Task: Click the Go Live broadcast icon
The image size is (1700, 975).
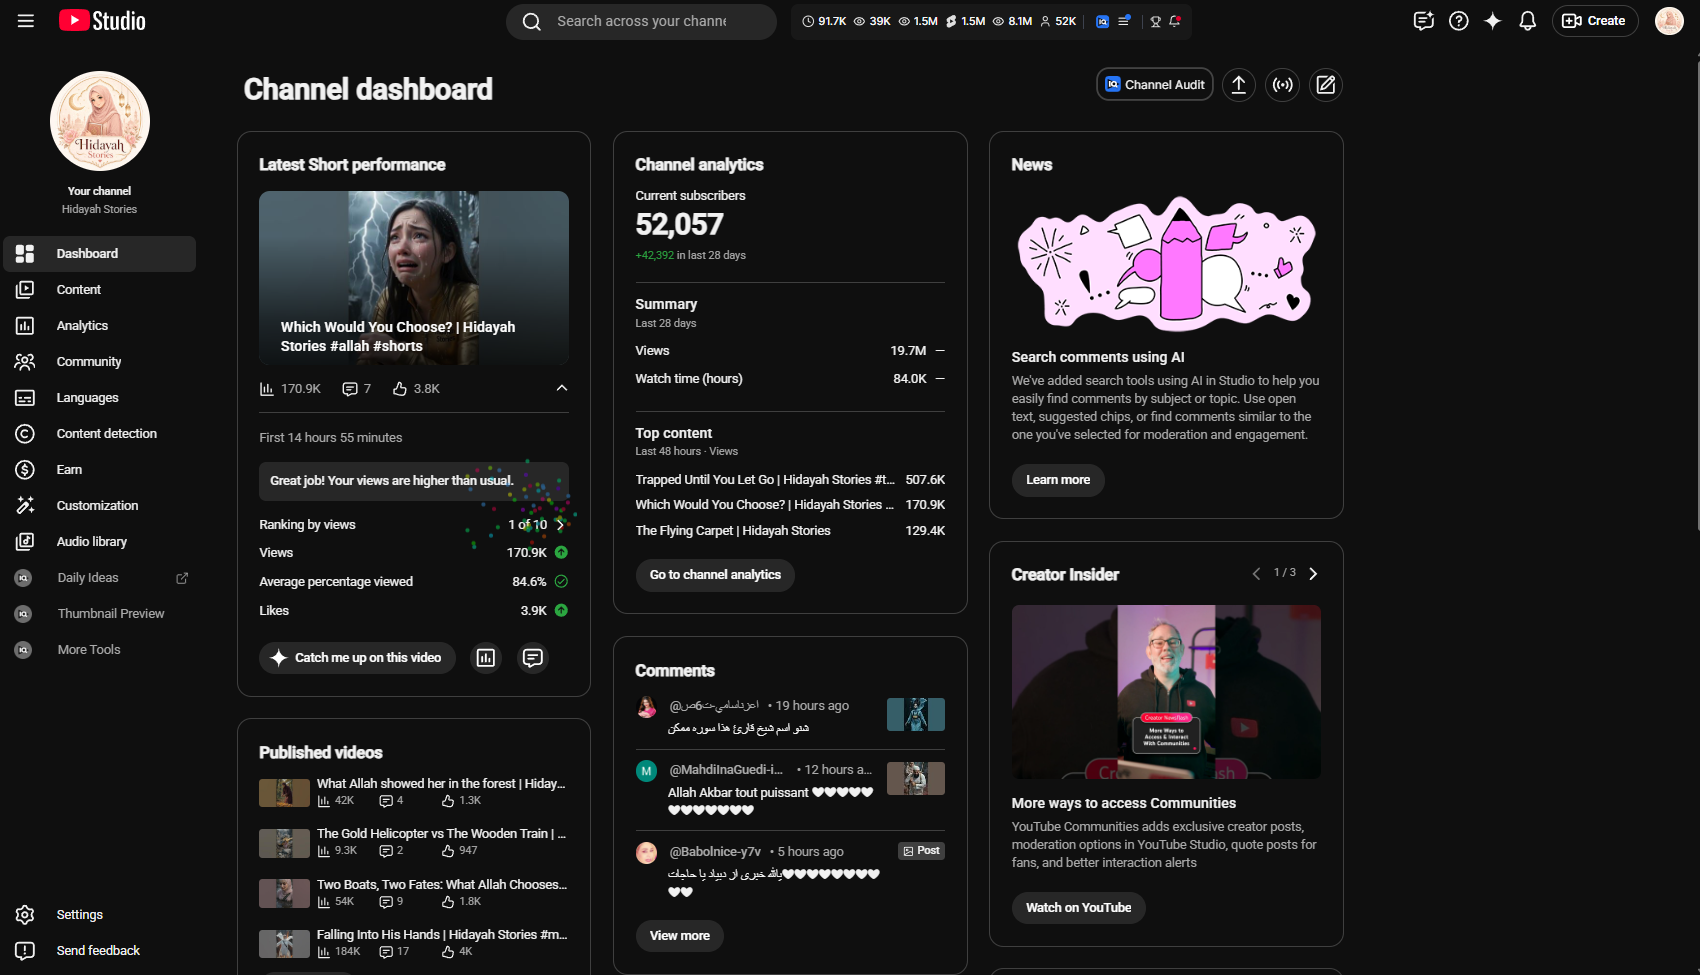Action: (x=1282, y=85)
